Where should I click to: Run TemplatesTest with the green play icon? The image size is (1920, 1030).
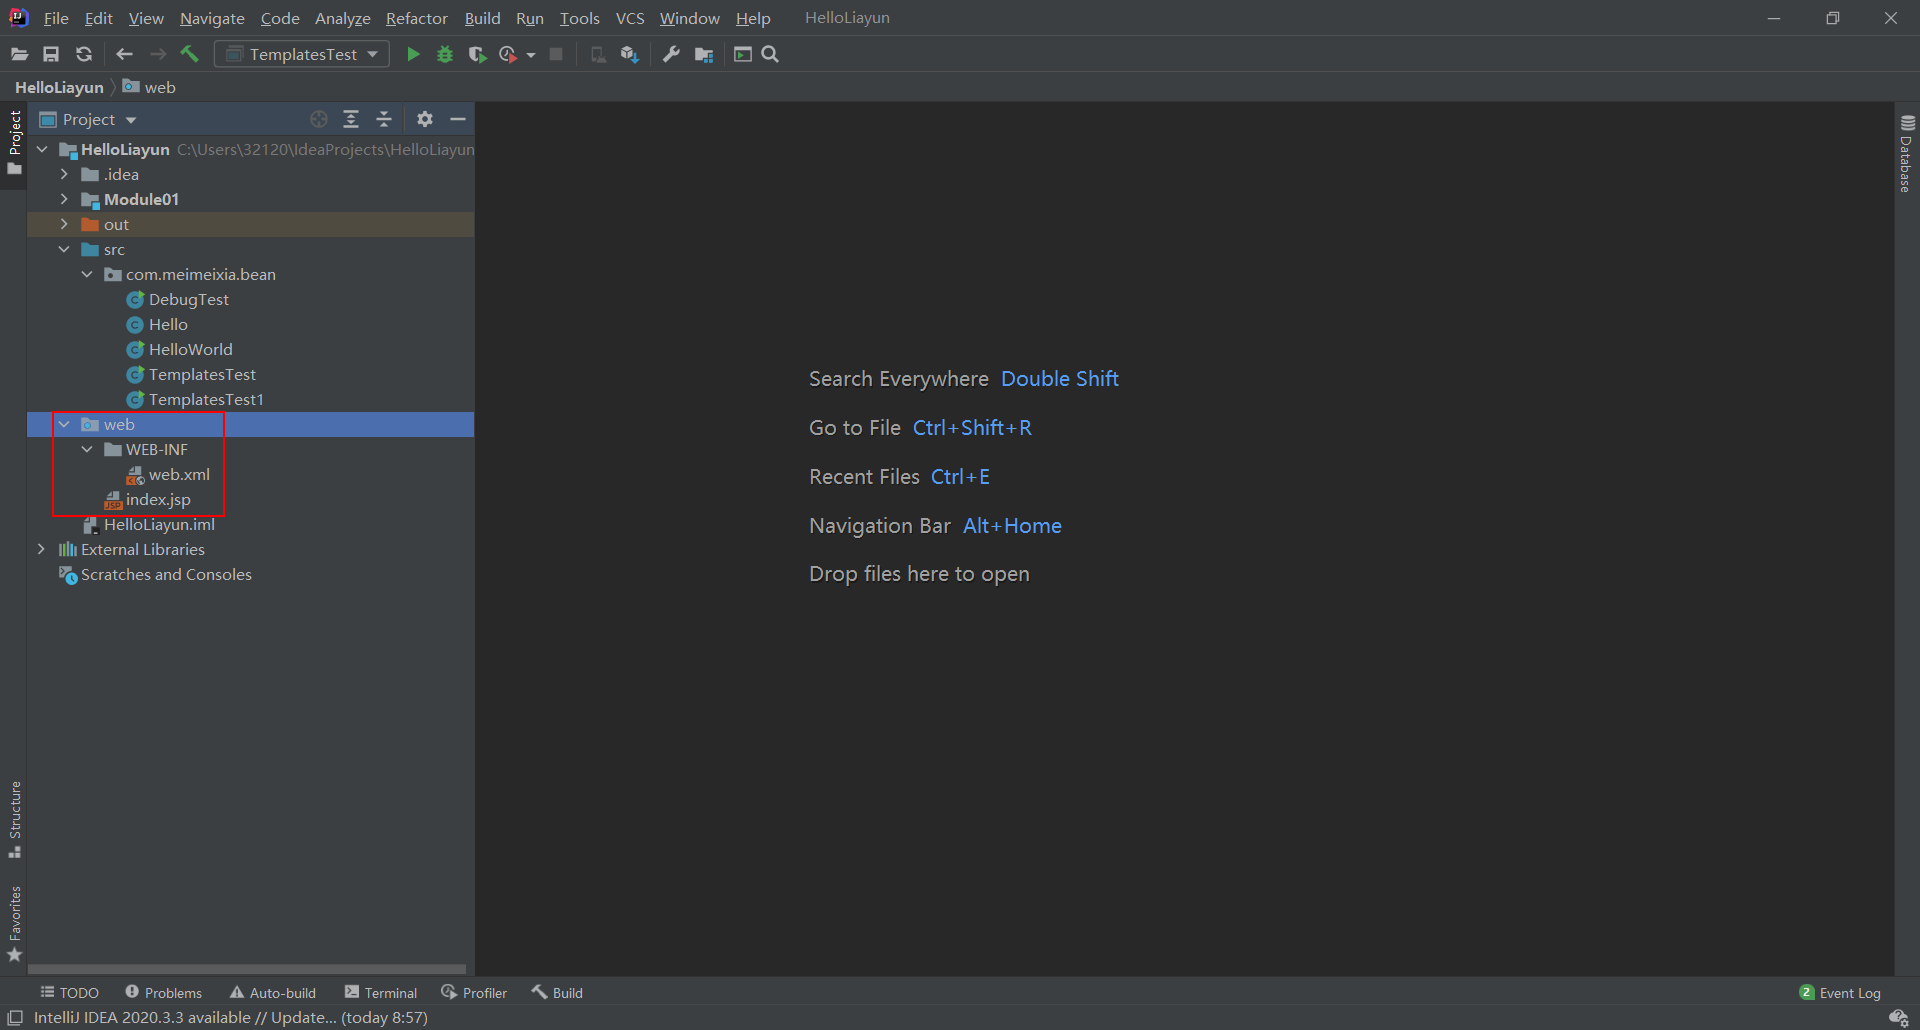click(413, 54)
